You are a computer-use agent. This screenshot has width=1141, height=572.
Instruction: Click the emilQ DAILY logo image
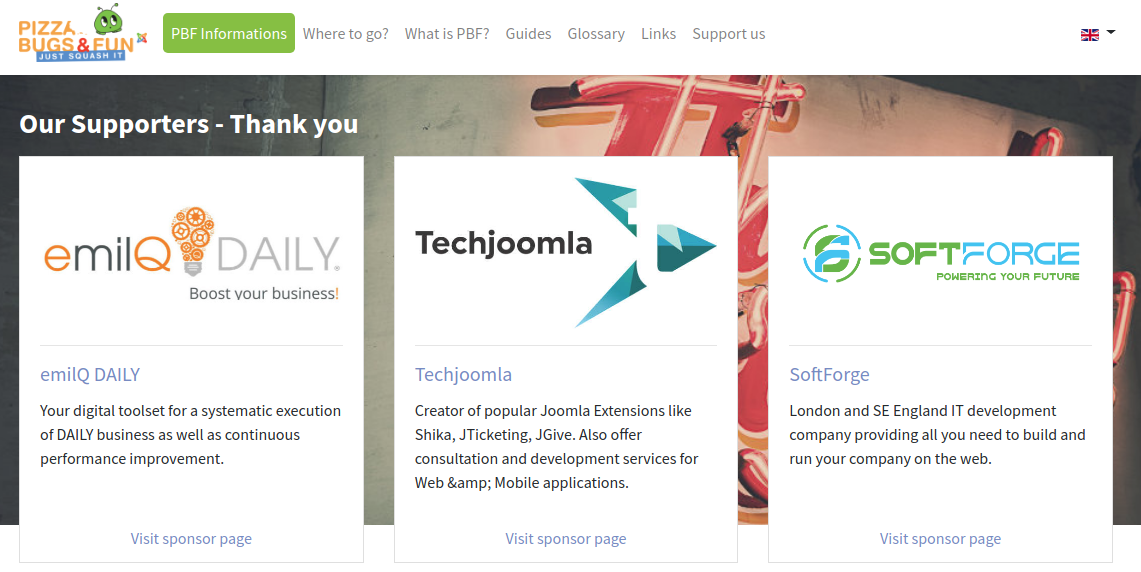click(x=191, y=252)
